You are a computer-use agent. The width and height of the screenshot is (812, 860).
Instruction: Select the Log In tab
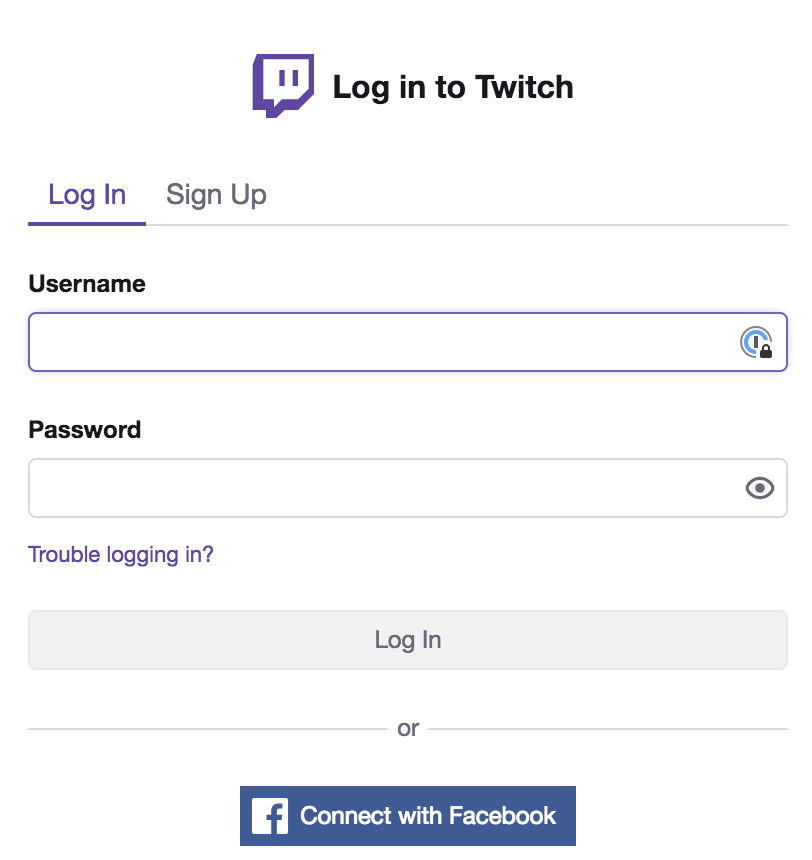point(87,195)
